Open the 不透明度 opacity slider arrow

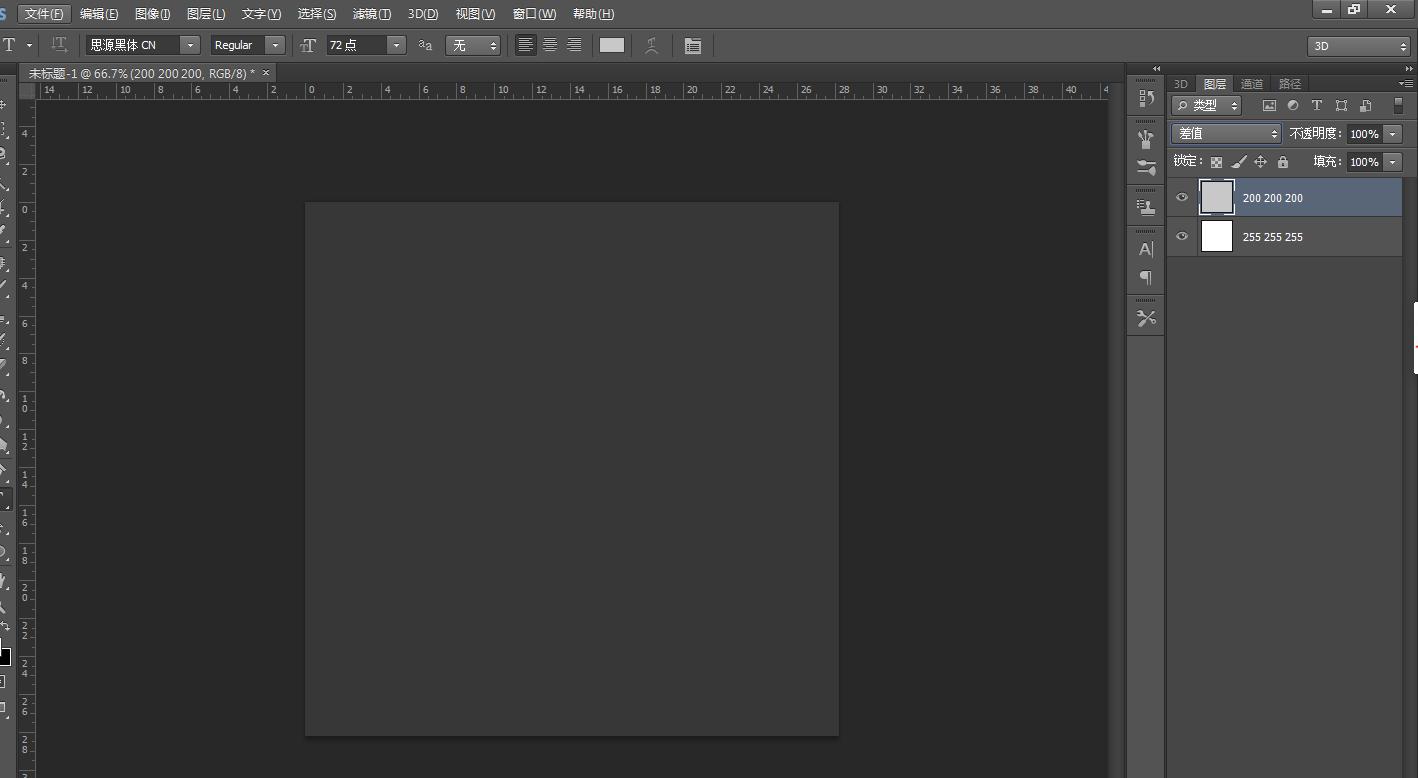pos(1392,134)
